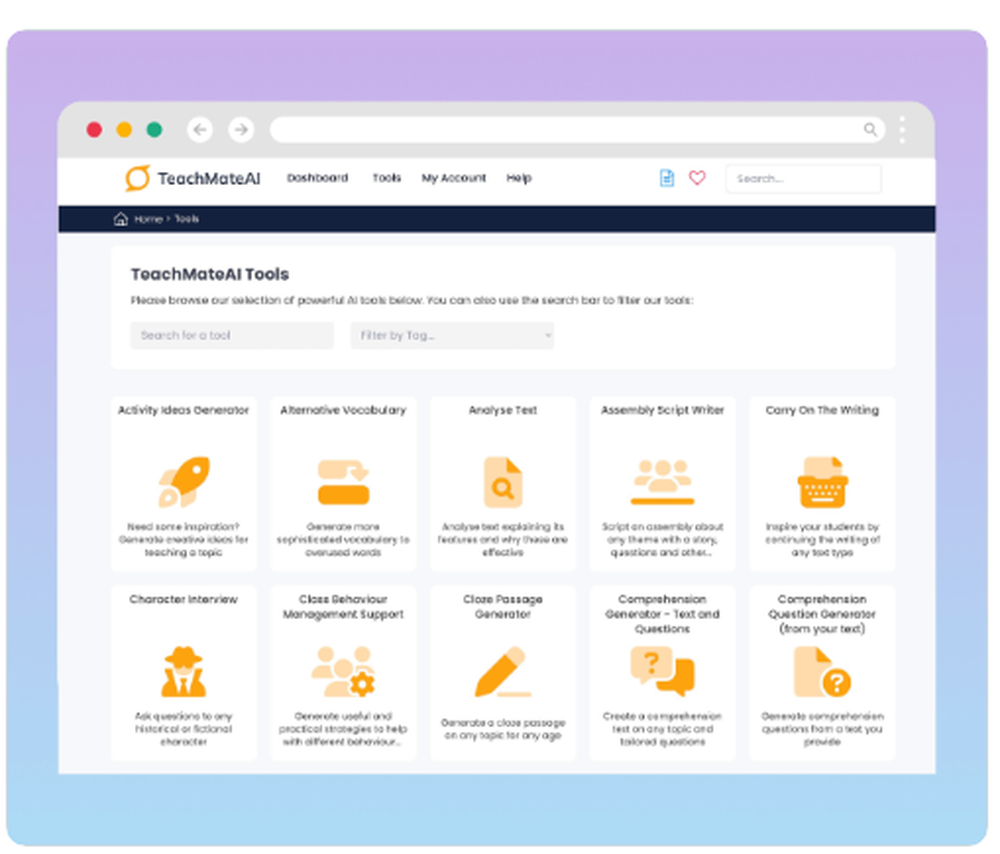
Task: Click 'Analyse text explaining its features' description
Action: point(503,540)
